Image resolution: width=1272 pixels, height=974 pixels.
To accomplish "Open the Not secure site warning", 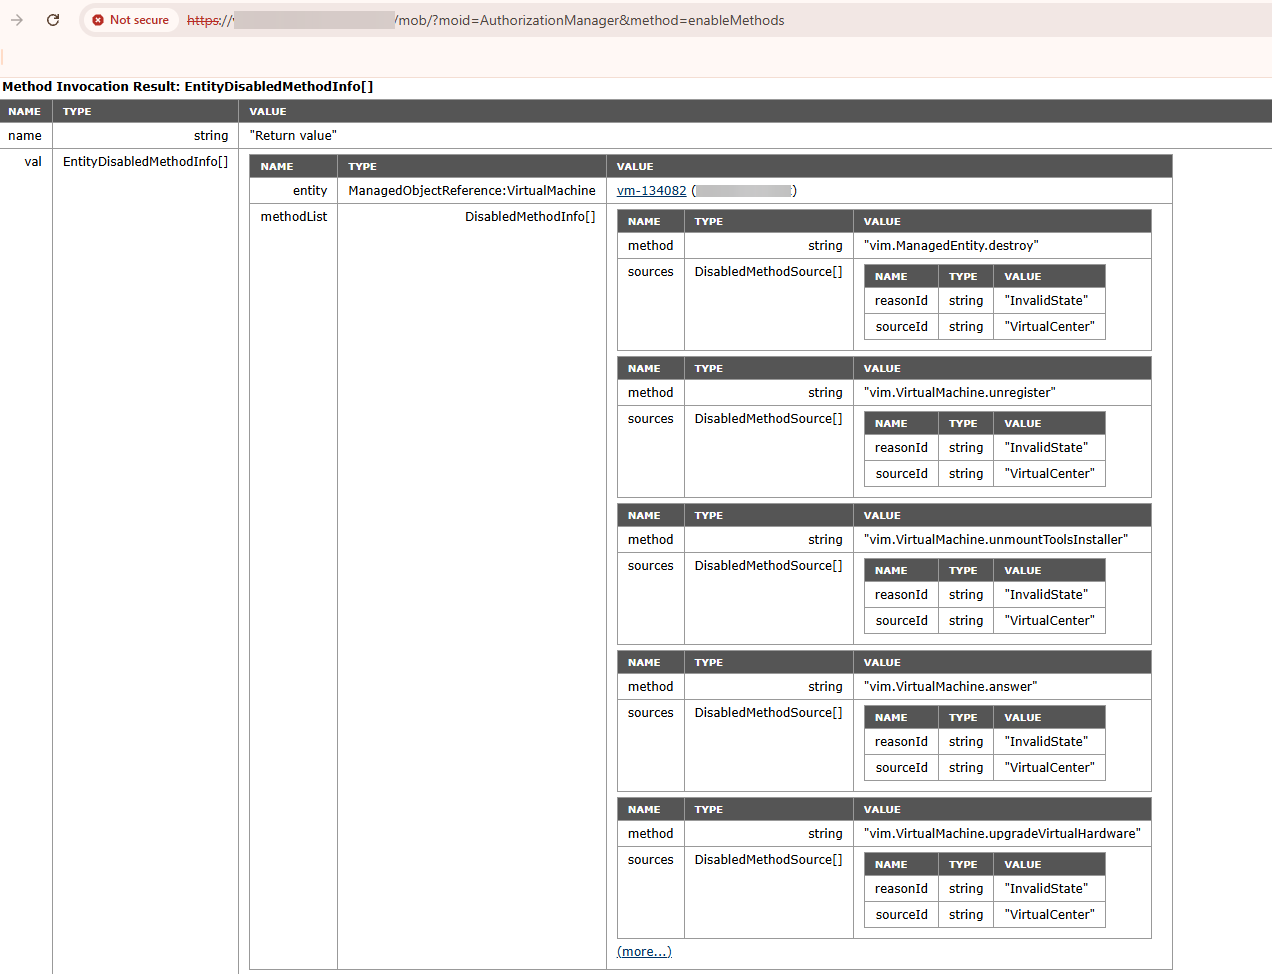I will 130,20.
